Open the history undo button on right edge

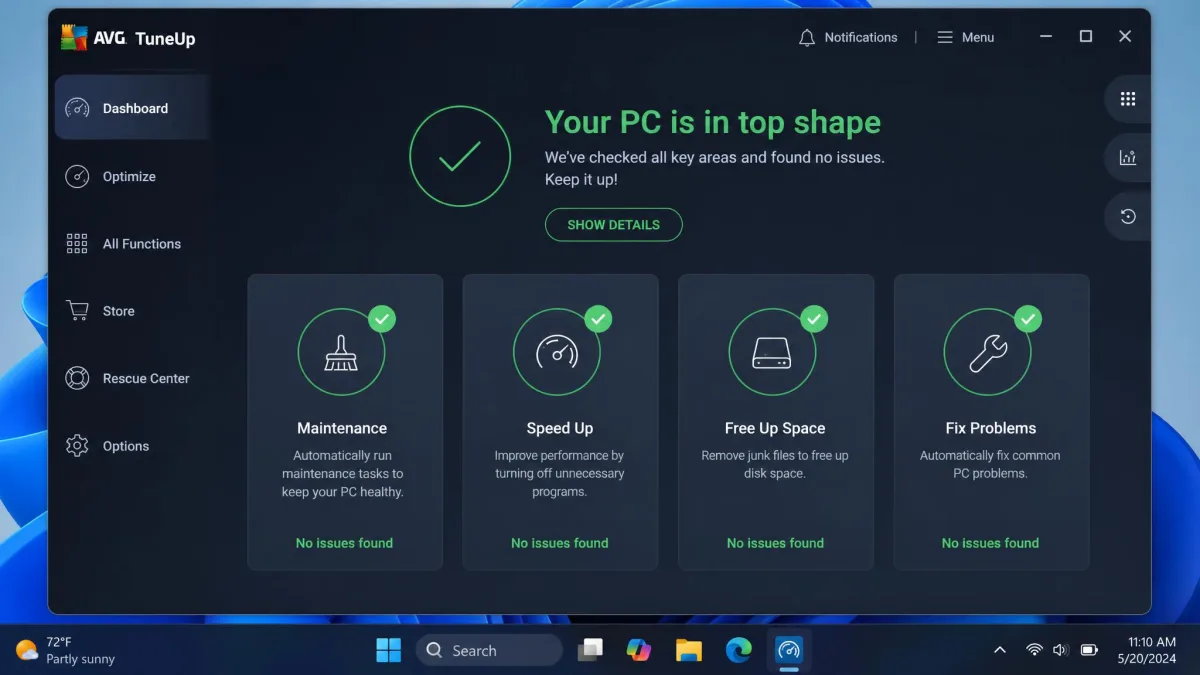[1128, 216]
